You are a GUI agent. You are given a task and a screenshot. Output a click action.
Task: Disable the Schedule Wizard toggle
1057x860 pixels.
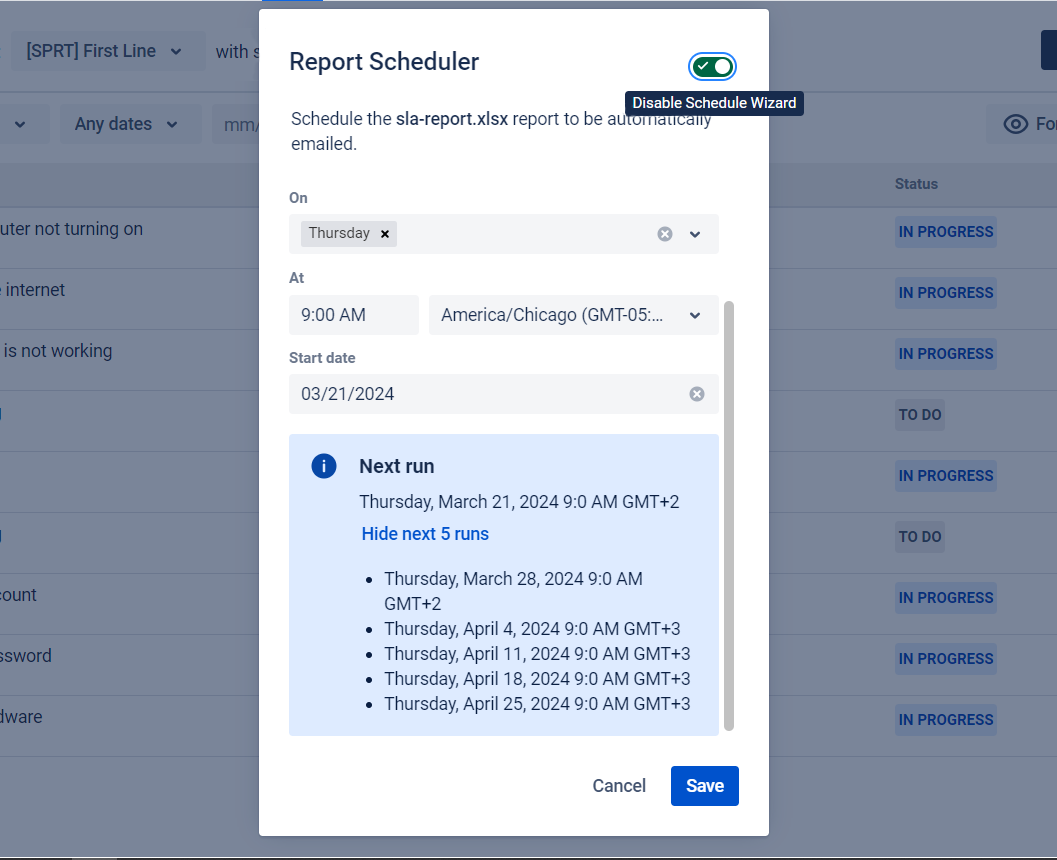tap(713, 67)
